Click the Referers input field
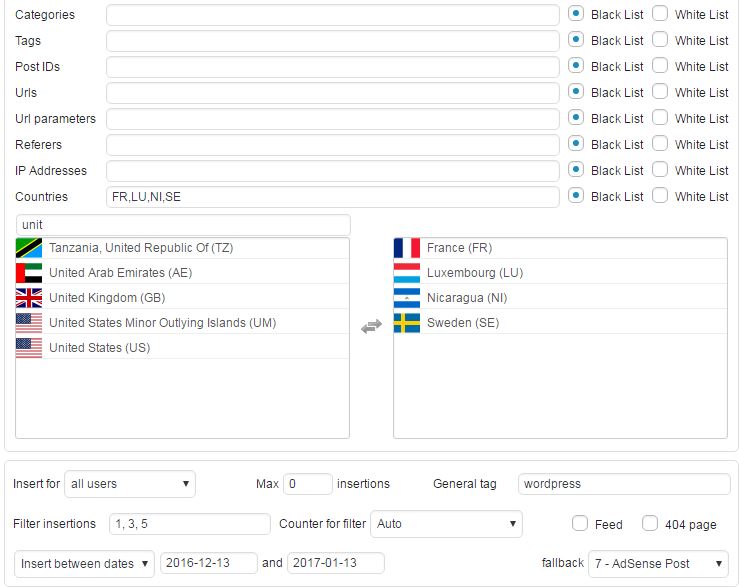The width and height of the screenshot is (739, 587). 333,145
